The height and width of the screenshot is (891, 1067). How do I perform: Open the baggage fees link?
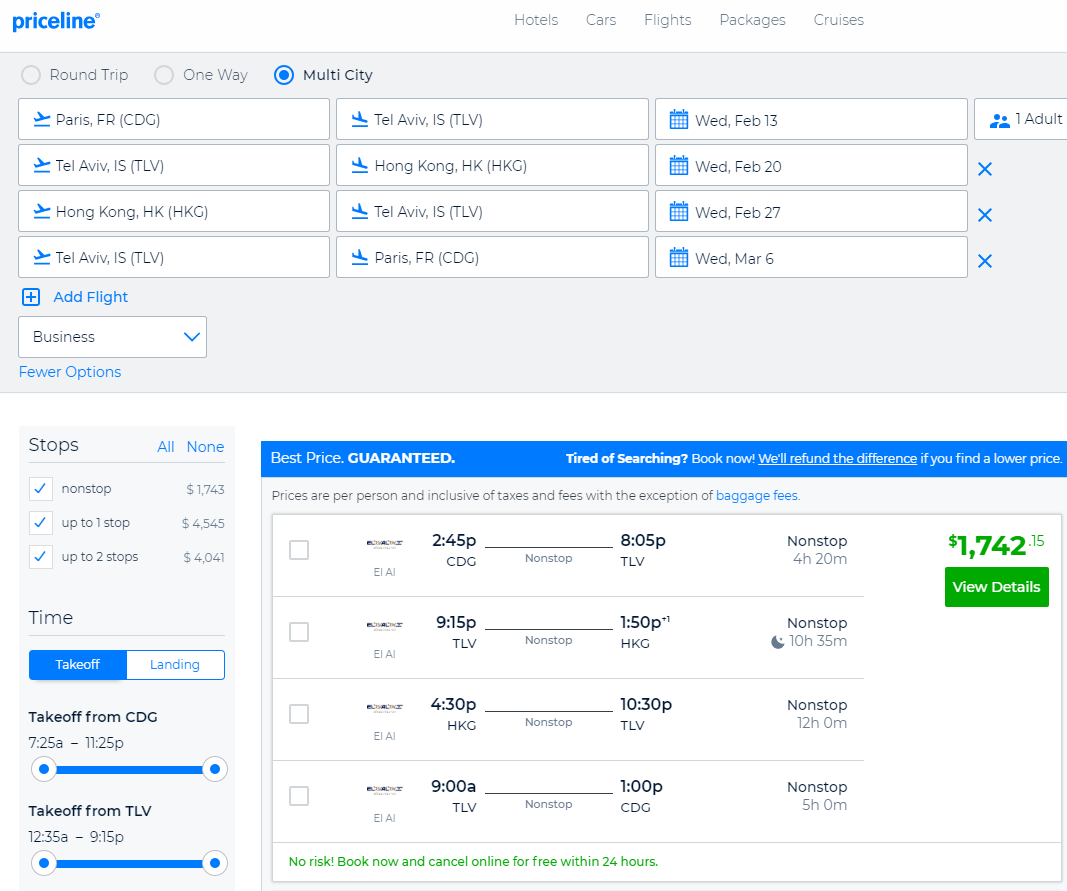(756, 495)
